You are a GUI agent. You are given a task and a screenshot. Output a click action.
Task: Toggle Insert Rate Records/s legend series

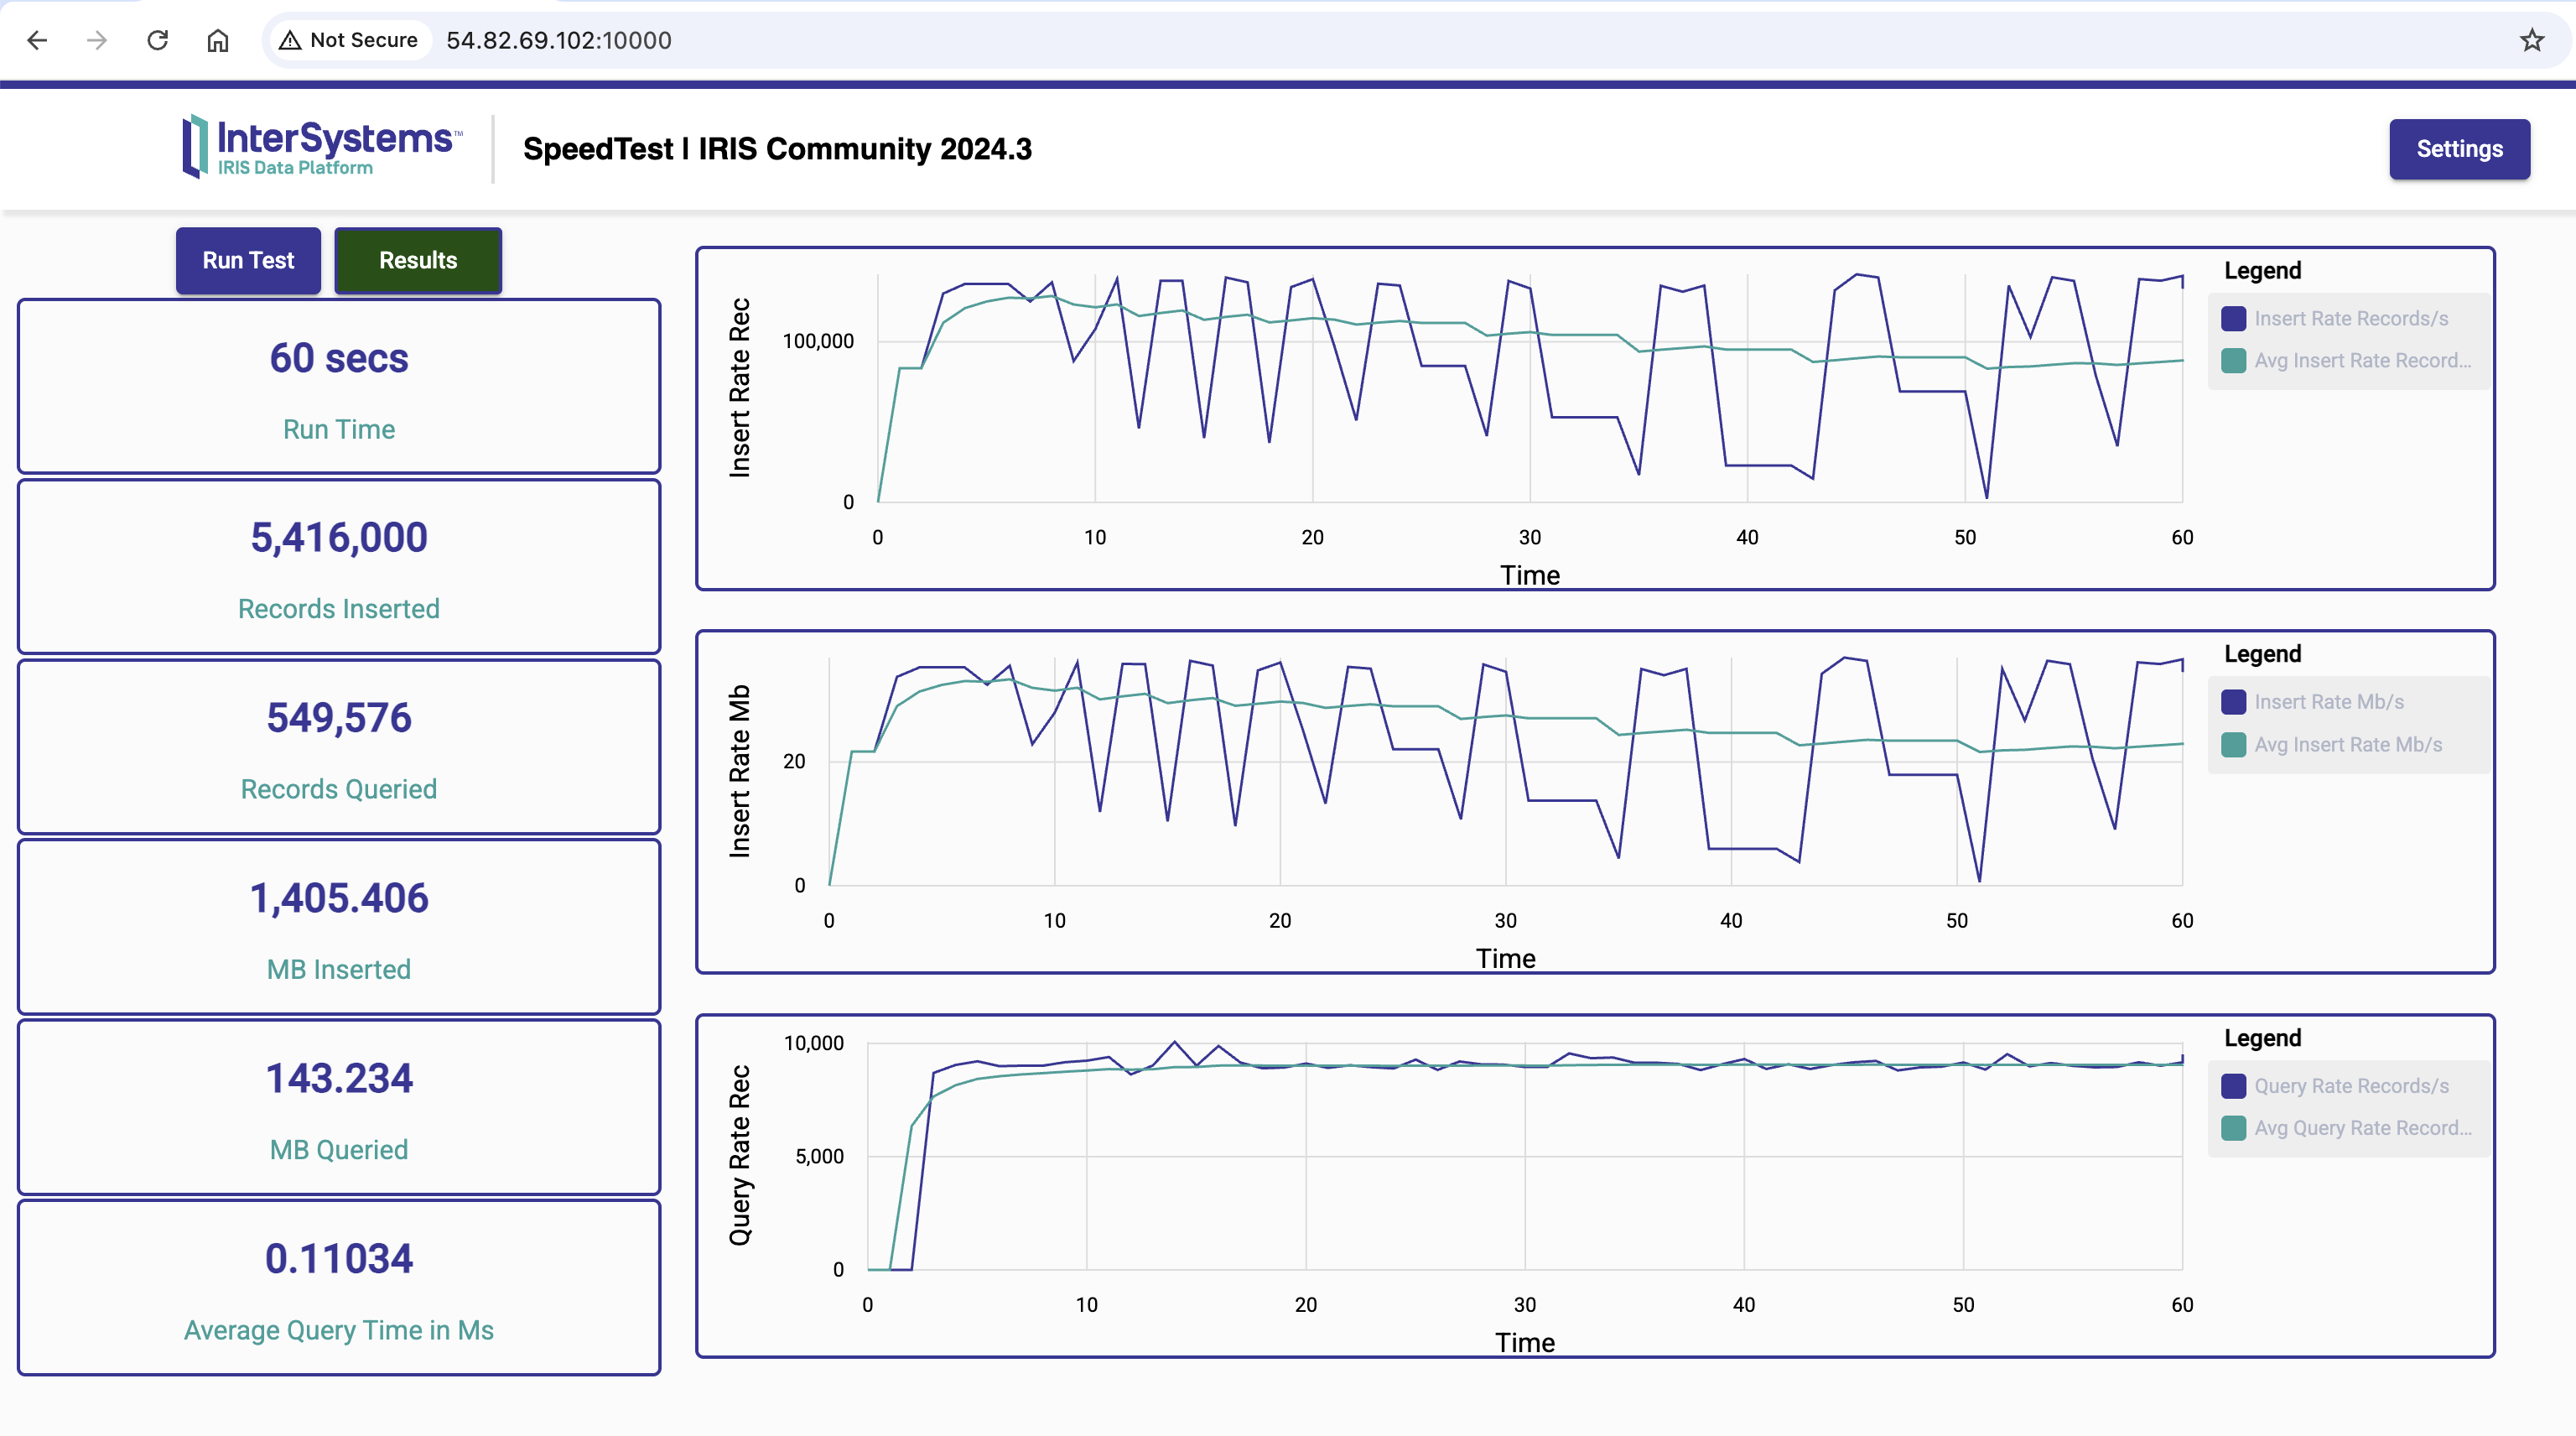tap(2350, 318)
